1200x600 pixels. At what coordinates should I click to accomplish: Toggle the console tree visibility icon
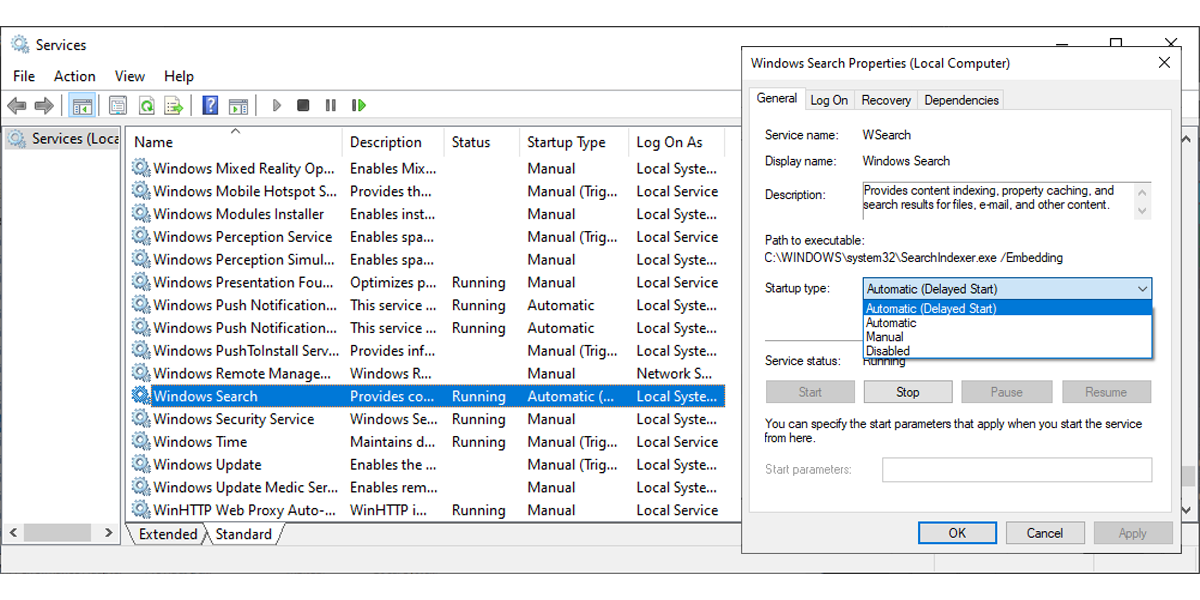(x=81, y=105)
